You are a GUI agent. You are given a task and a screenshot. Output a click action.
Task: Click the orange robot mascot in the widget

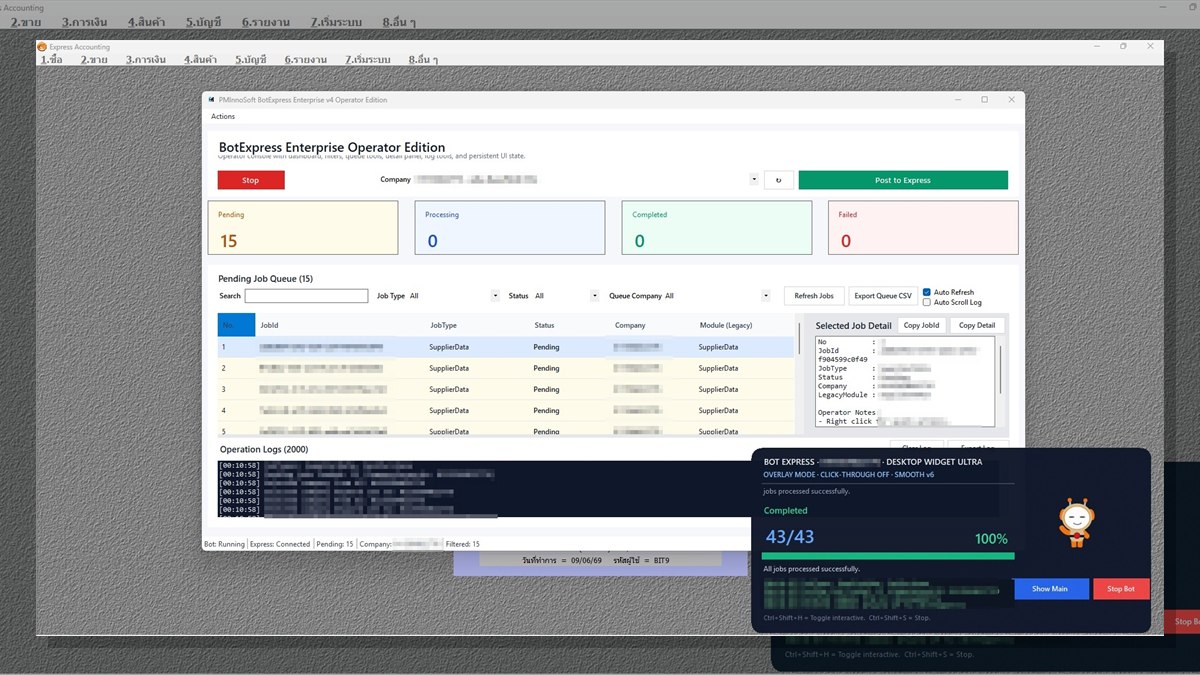click(x=1075, y=523)
